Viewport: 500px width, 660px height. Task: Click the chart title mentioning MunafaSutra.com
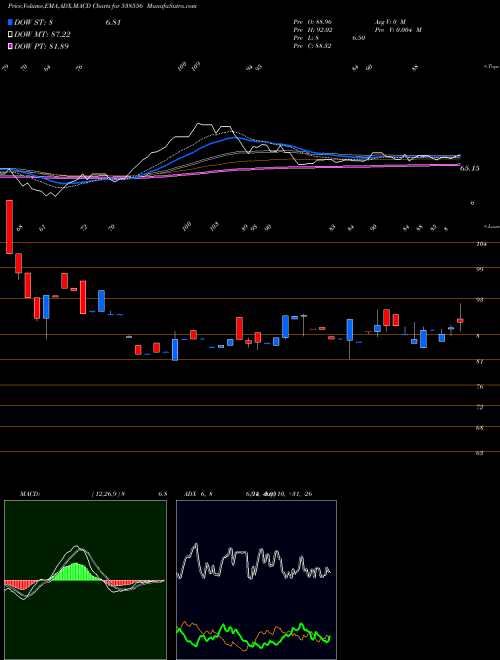[x=102, y=6]
